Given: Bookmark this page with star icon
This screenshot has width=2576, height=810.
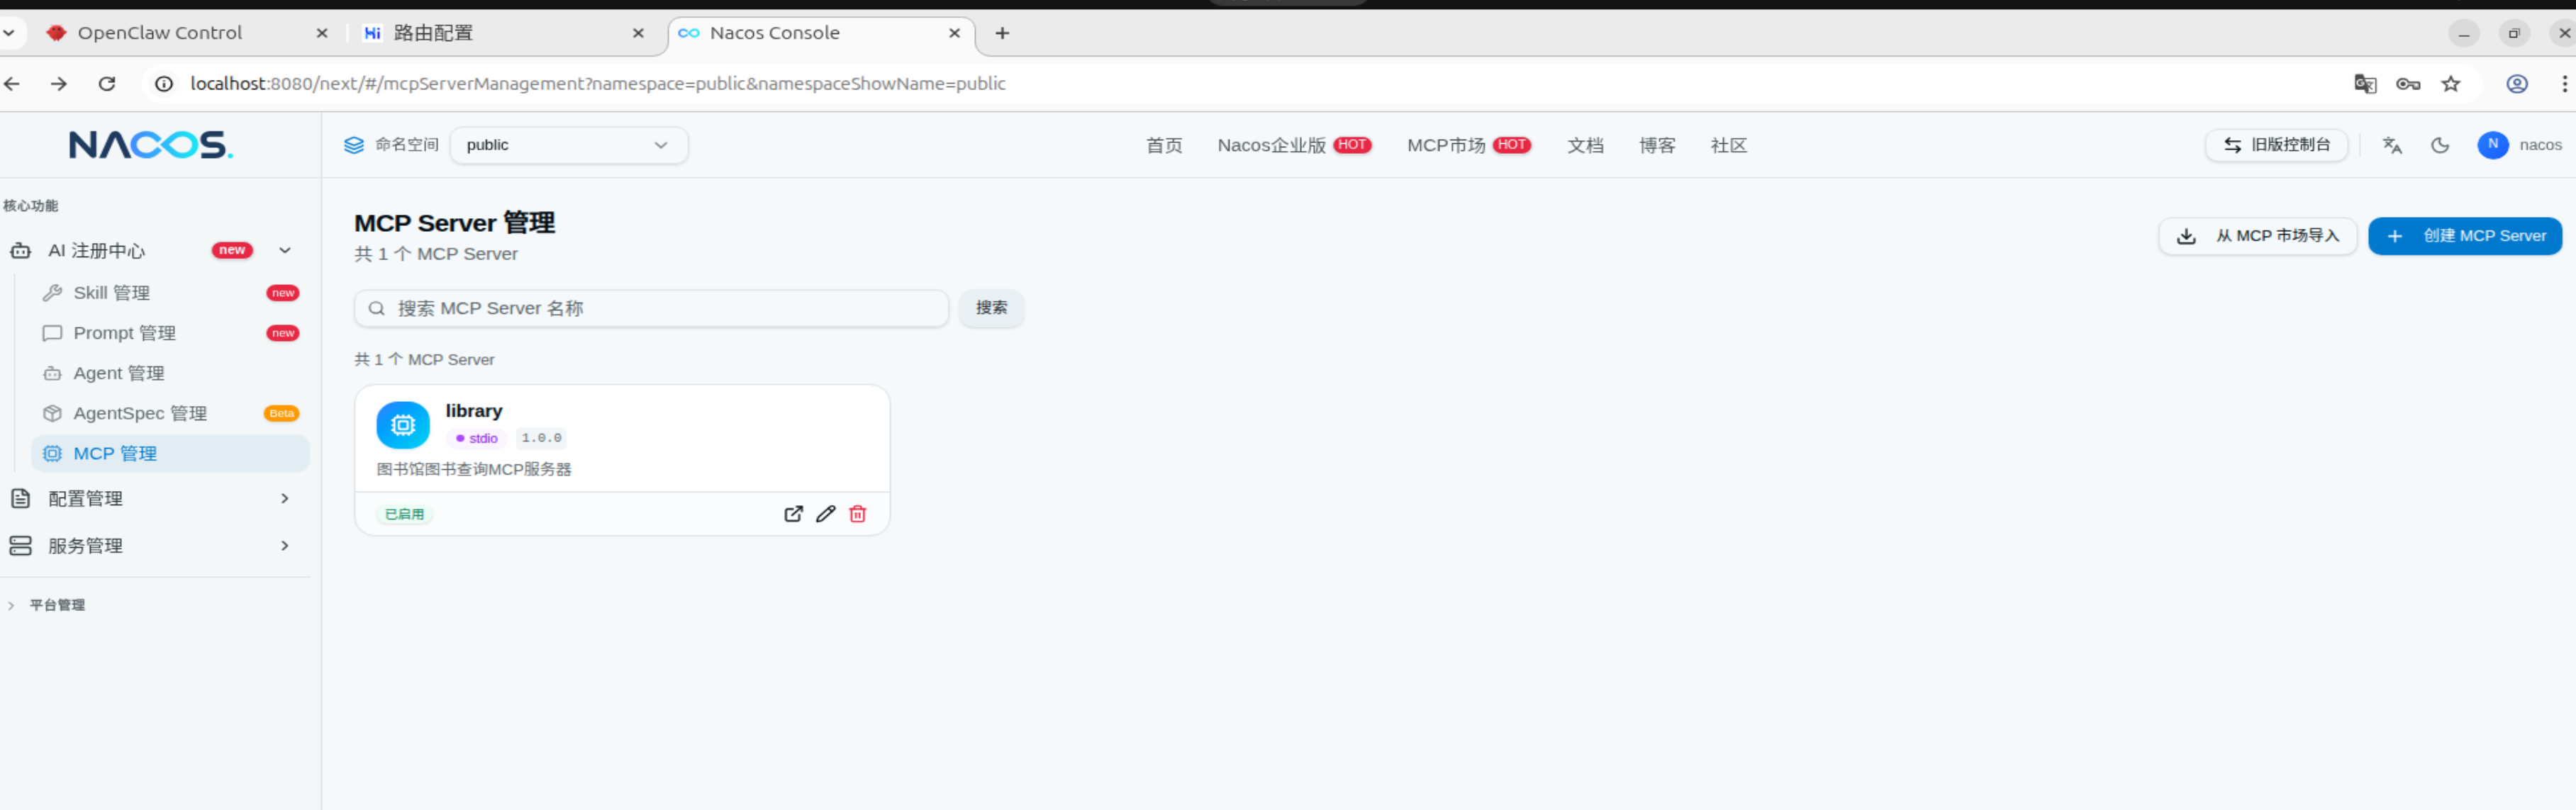Looking at the screenshot, I should tap(2450, 84).
